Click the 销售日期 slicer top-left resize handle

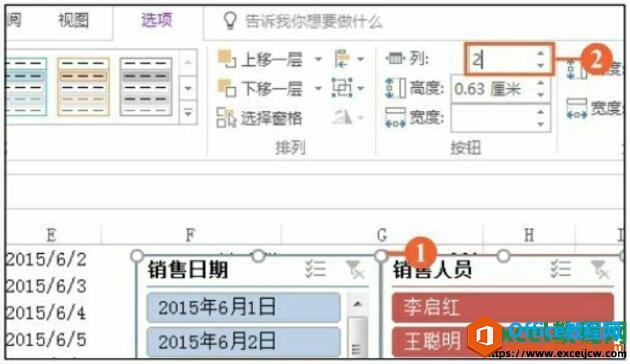(137, 256)
